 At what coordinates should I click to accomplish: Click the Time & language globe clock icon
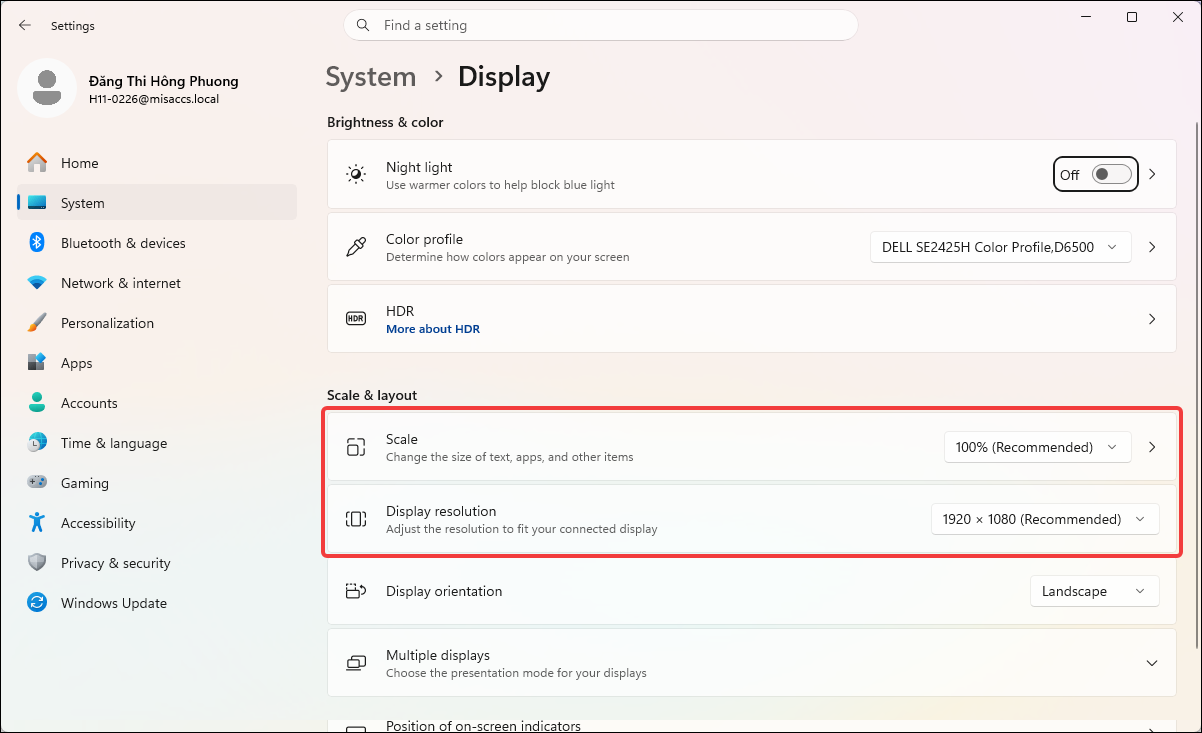pyautogui.click(x=37, y=443)
